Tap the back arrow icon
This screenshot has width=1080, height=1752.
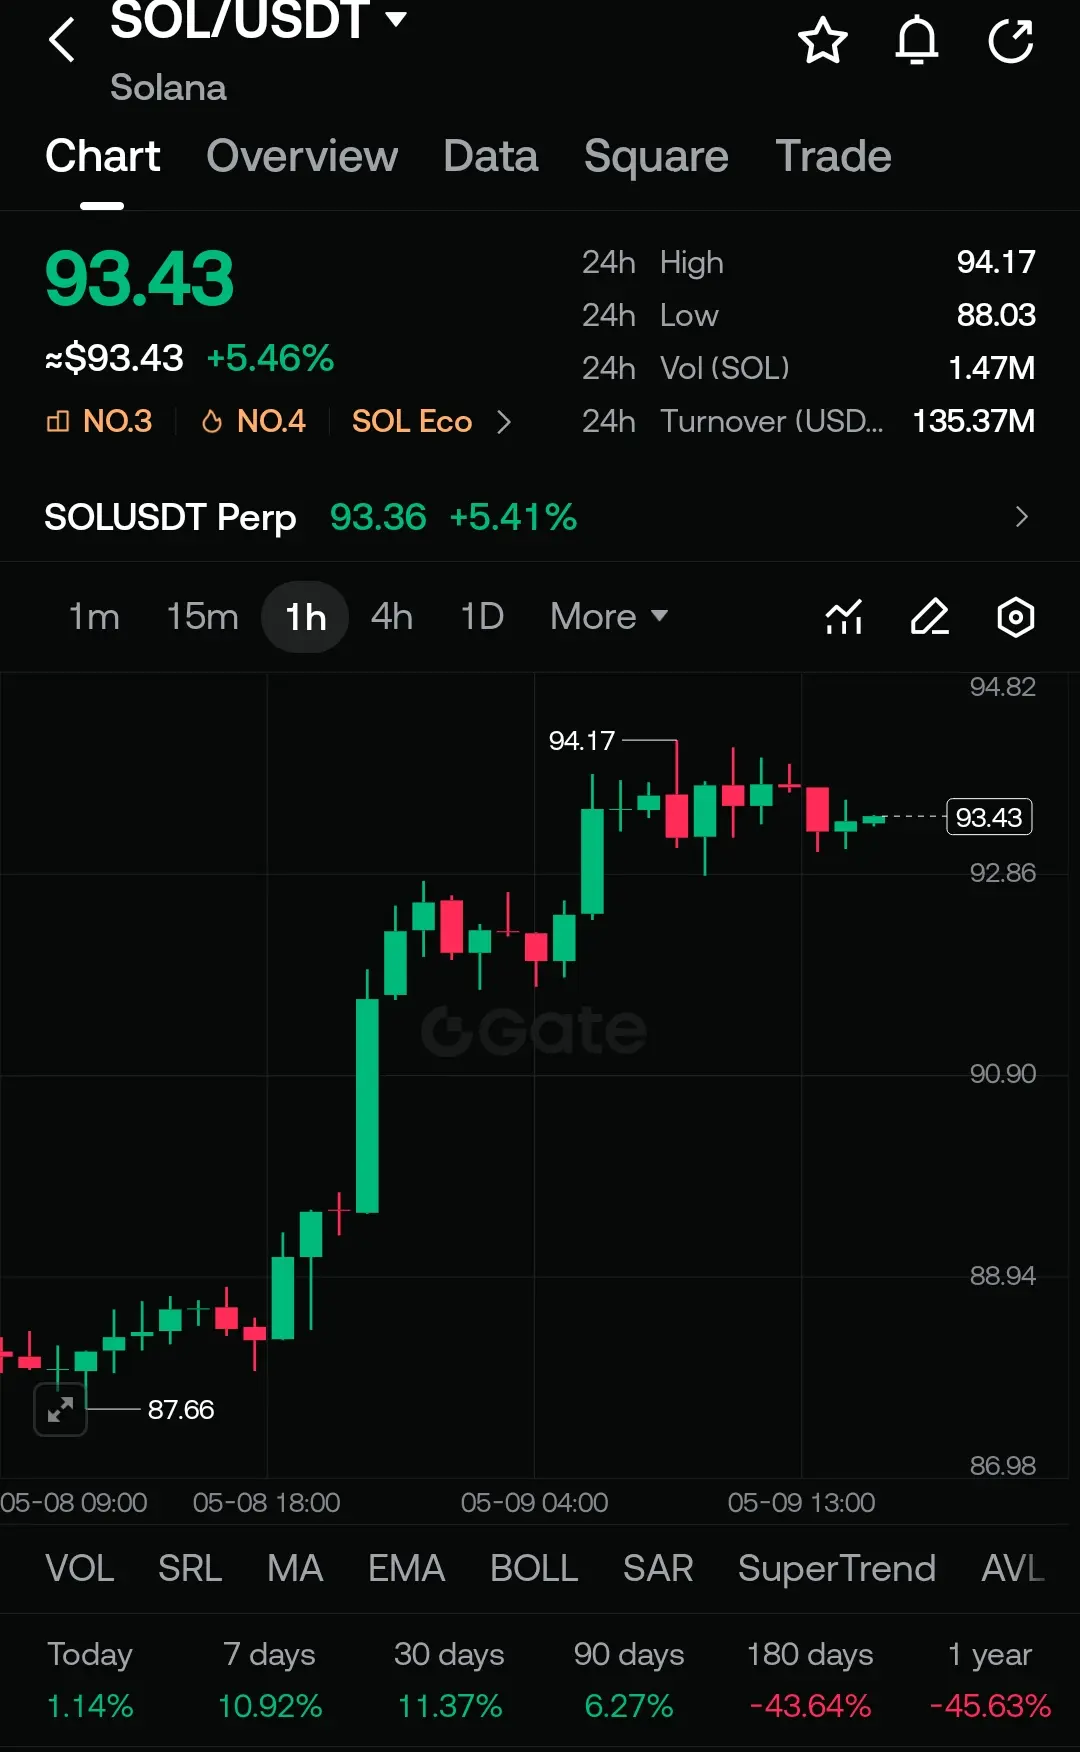pos(62,40)
